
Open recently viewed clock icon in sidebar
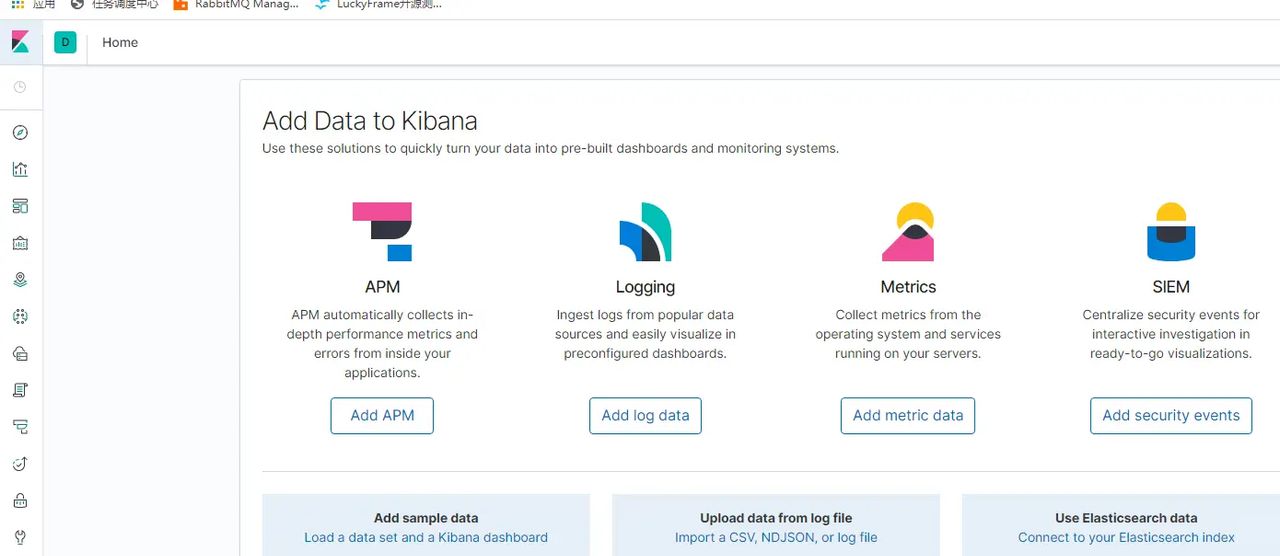(x=20, y=88)
